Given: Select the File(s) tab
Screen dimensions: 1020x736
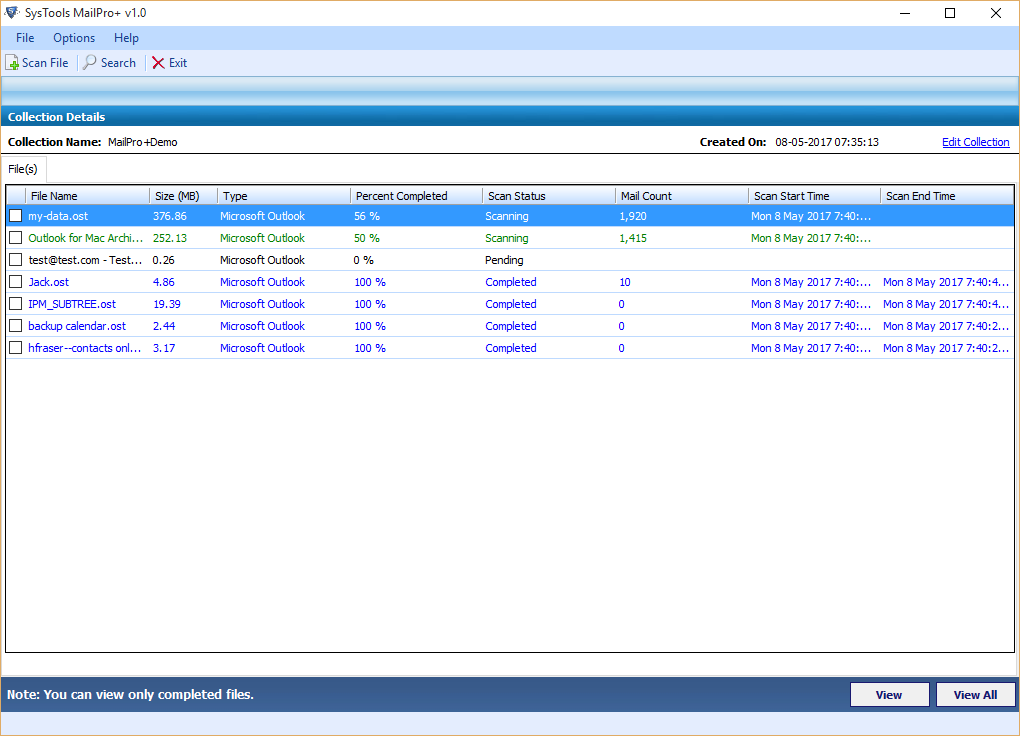Looking at the screenshot, I should [x=23, y=169].
